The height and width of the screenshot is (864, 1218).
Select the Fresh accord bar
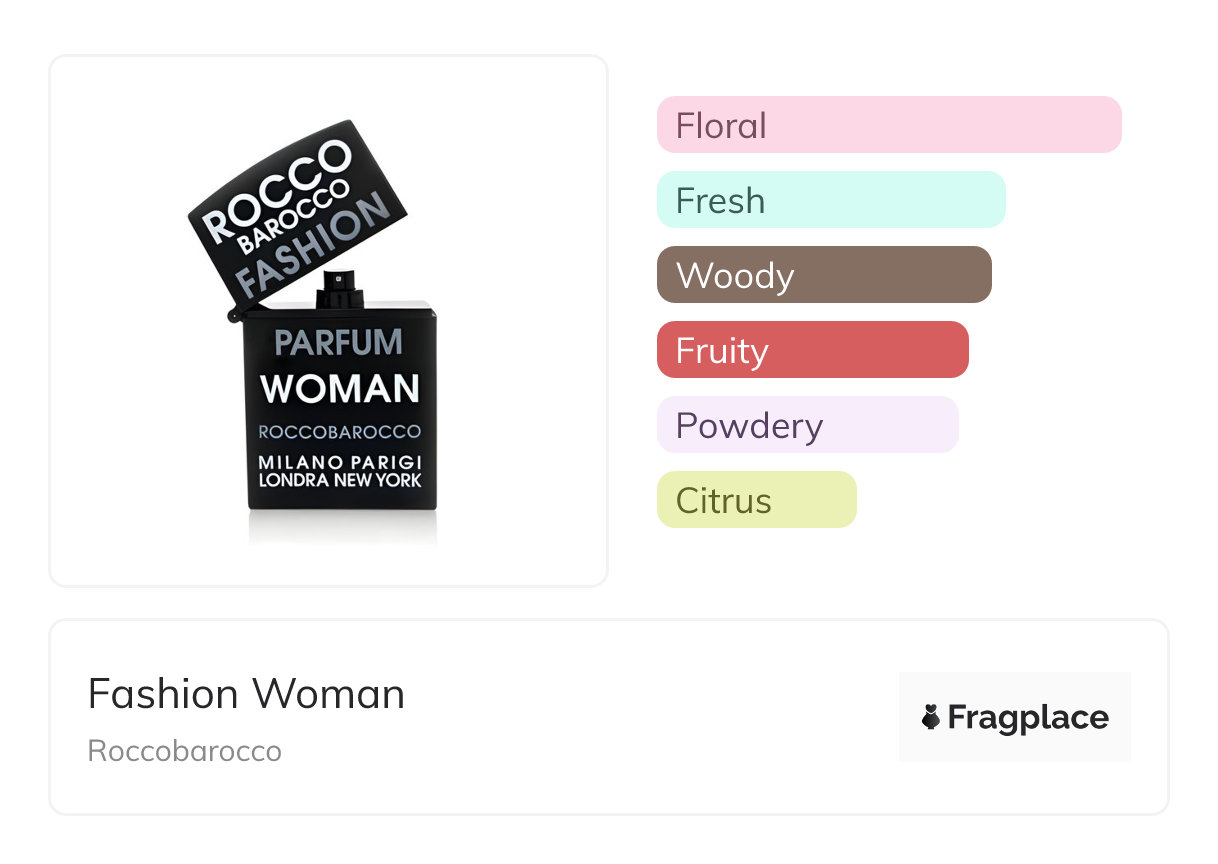831,200
